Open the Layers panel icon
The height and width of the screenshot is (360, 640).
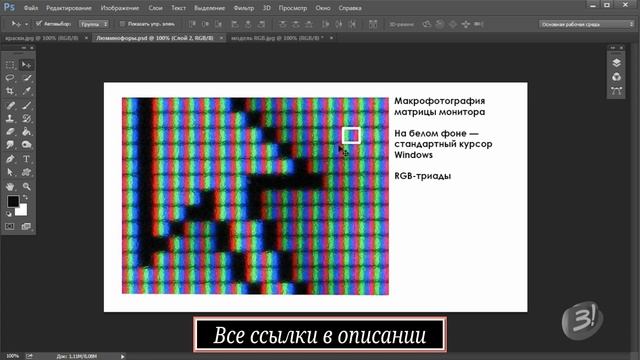(x=616, y=62)
